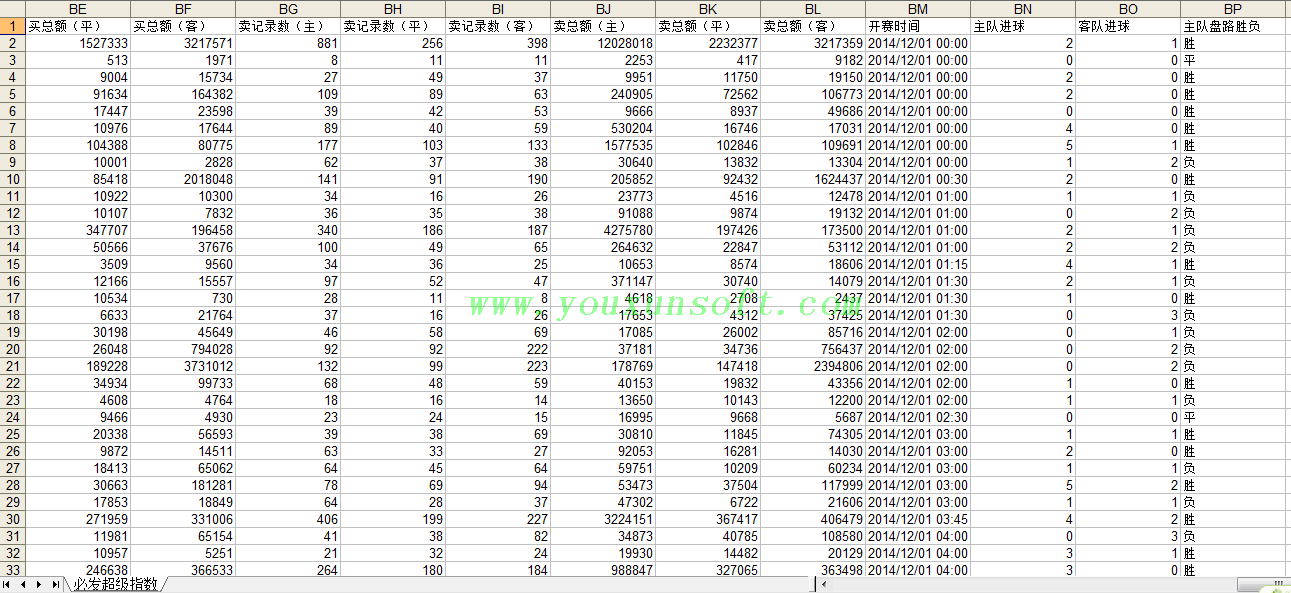
Task: Click the 开赛时间 header cell
Action: (x=918, y=26)
